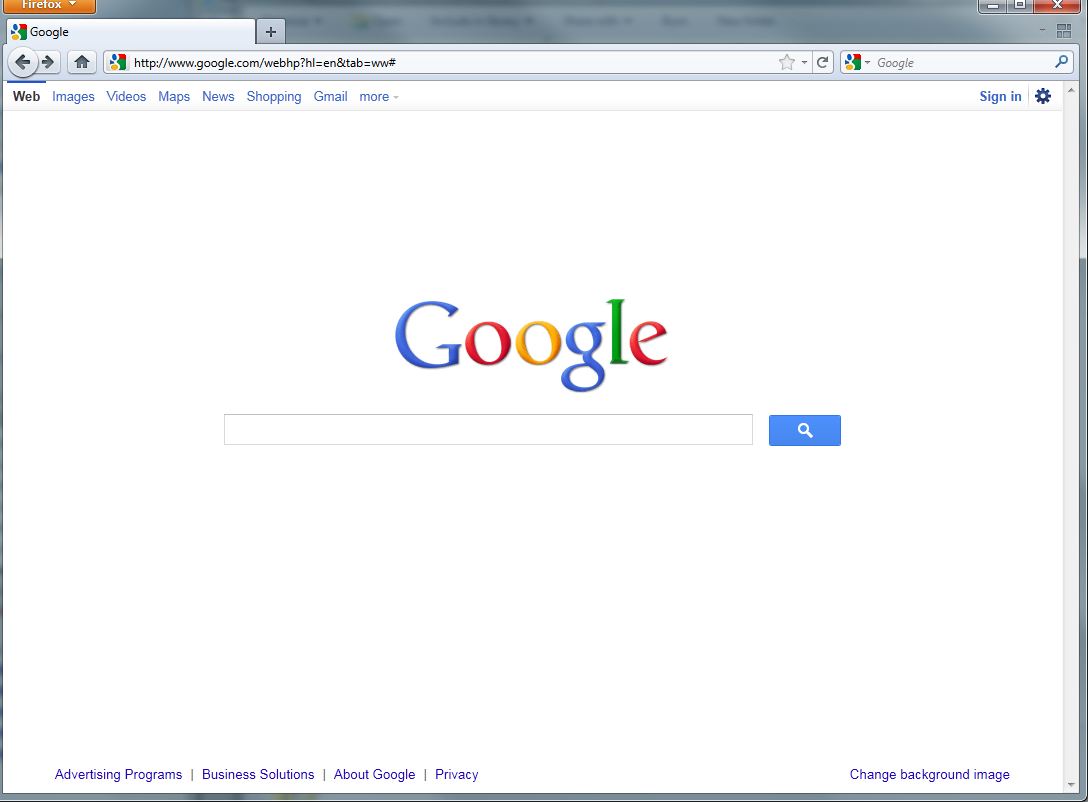Go forward using the forward arrow button

[48, 62]
